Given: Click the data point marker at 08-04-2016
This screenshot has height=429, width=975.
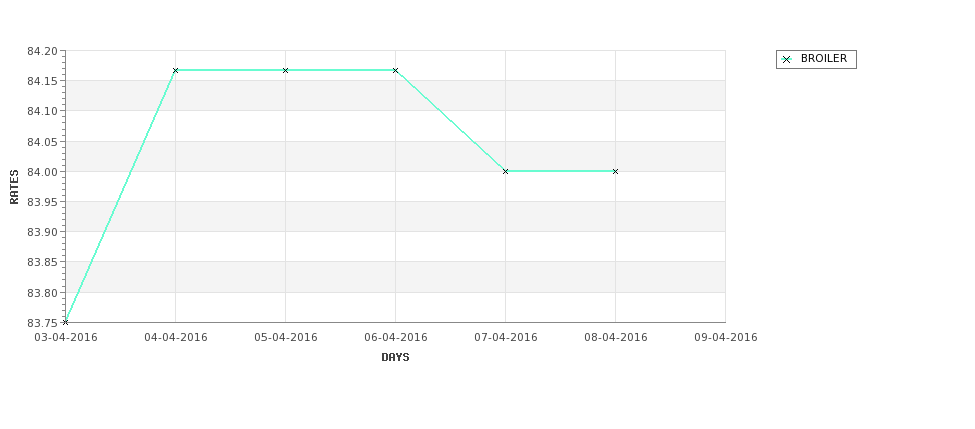Looking at the screenshot, I should coord(616,171).
